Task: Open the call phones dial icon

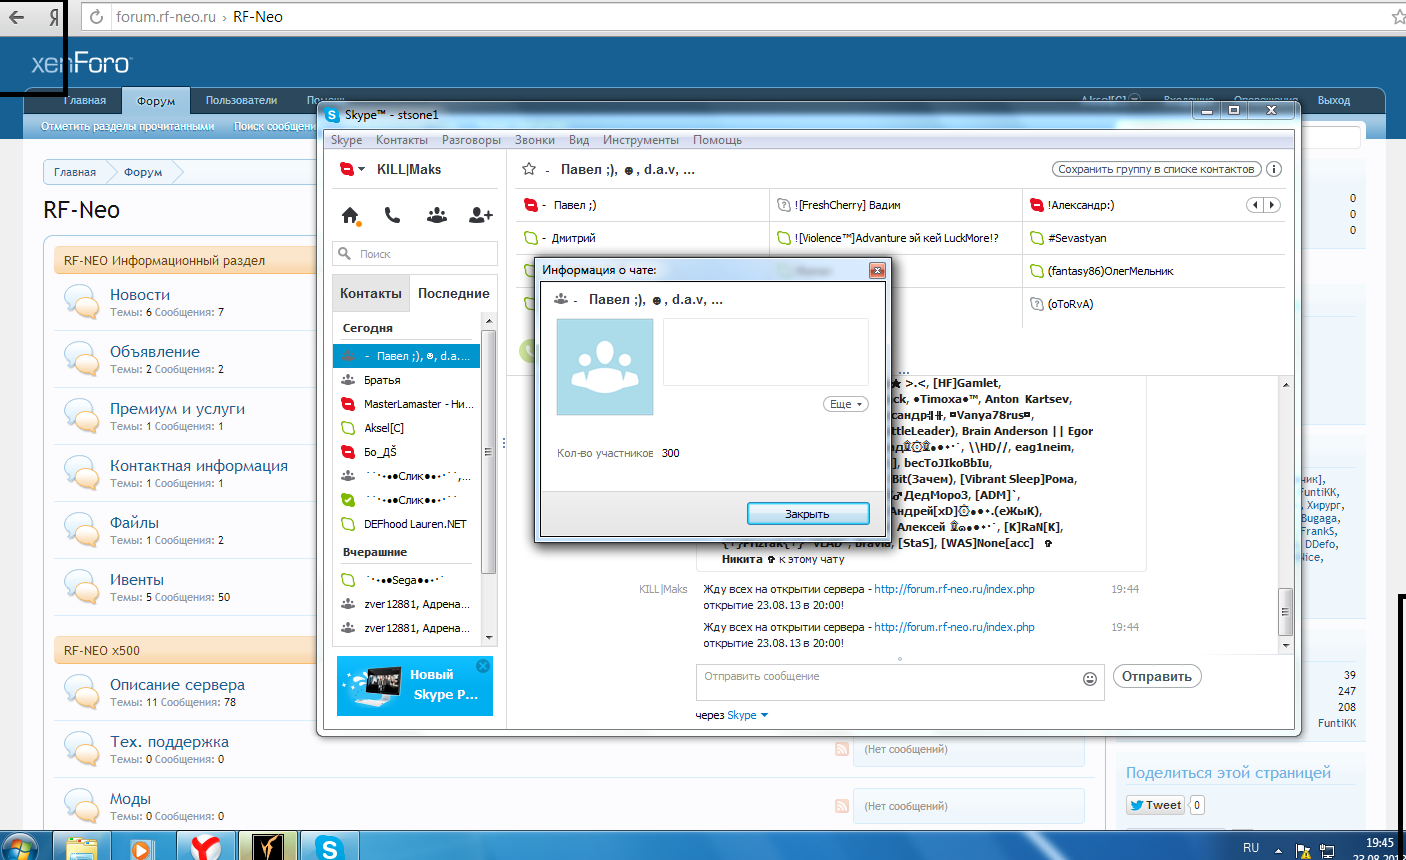Action: 392,215
